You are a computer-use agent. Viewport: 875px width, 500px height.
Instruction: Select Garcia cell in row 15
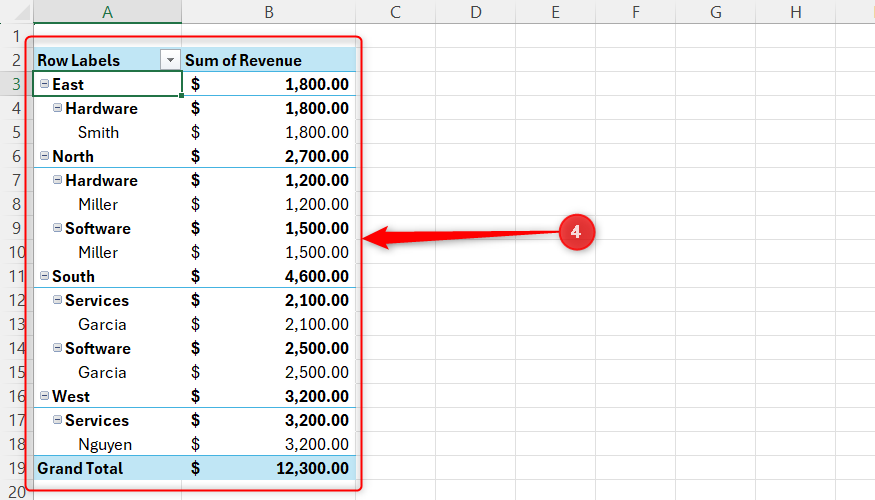point(107,372)
